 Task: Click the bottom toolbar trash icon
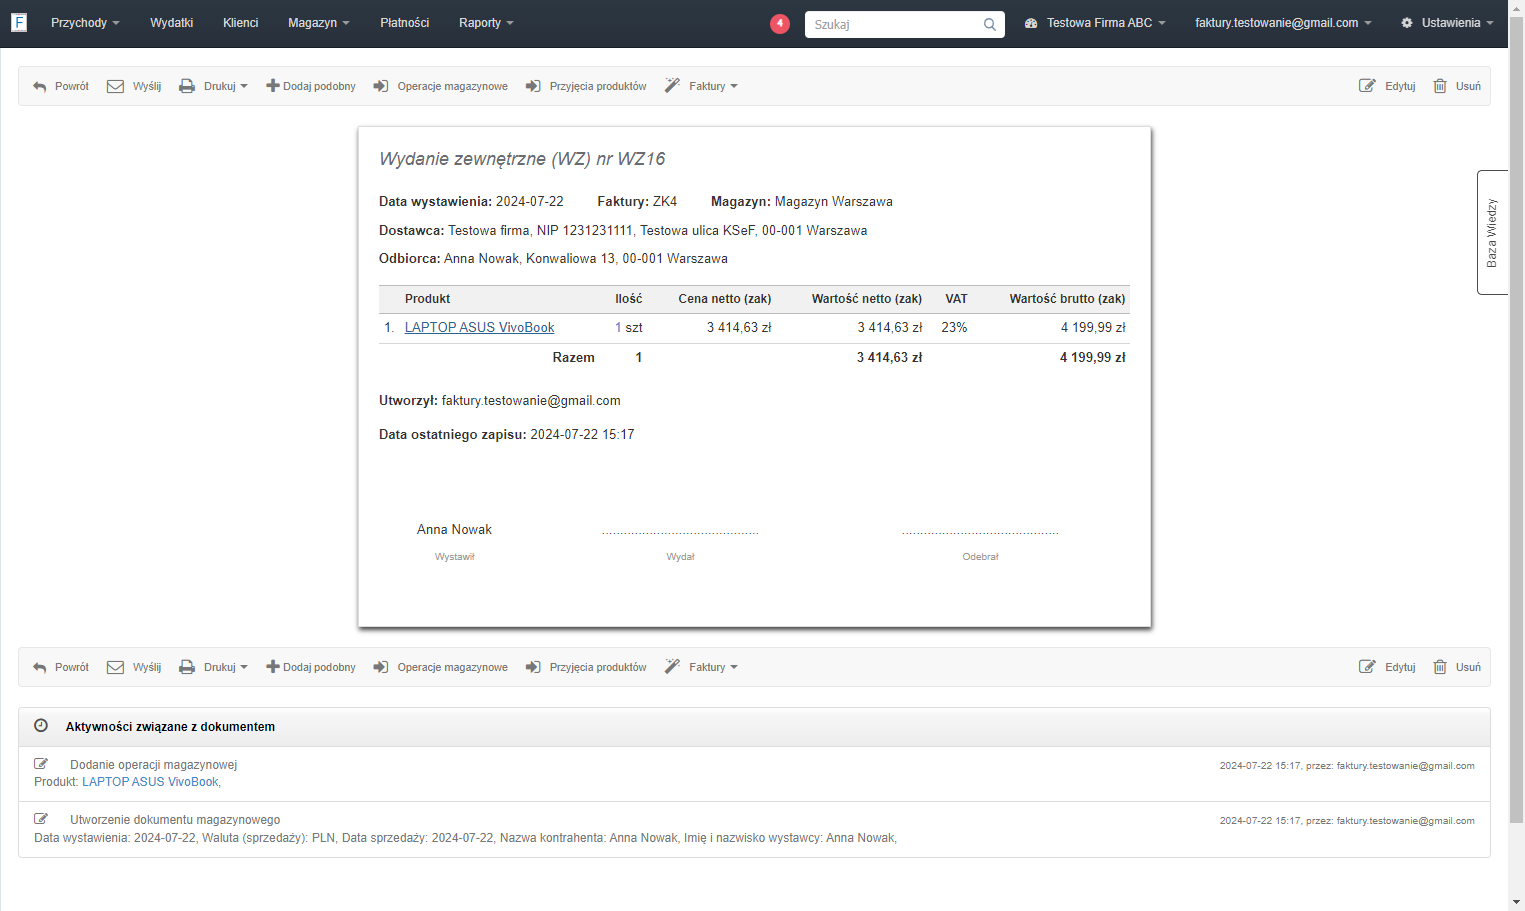coord(1440,667)
